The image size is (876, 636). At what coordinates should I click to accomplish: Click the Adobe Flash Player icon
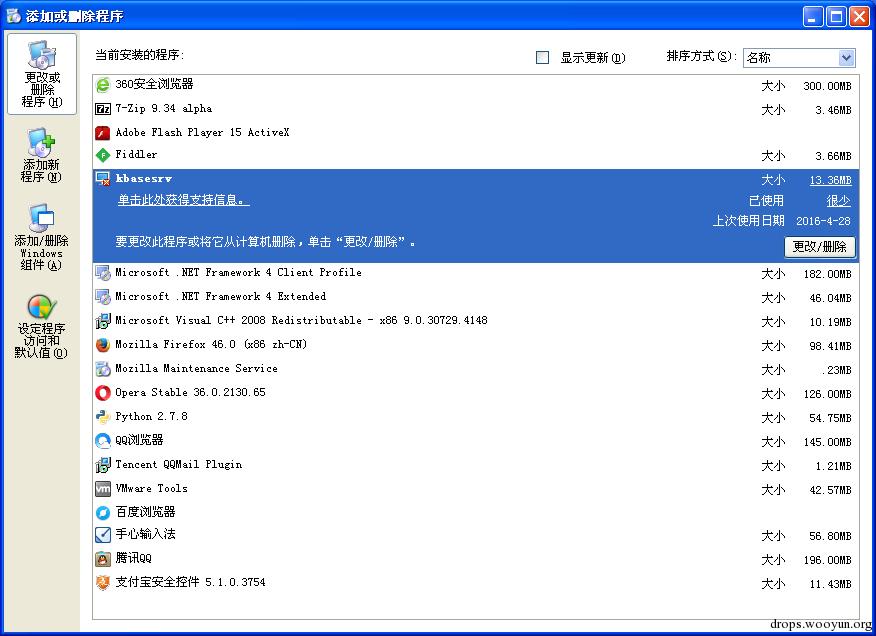[103, 133]
